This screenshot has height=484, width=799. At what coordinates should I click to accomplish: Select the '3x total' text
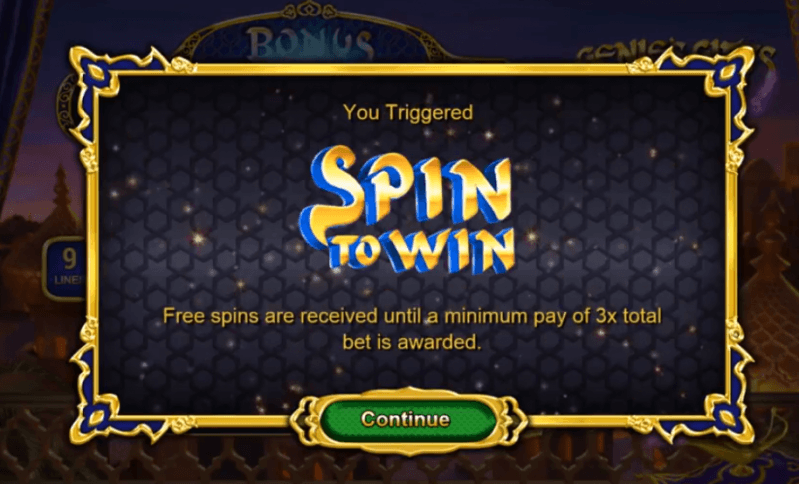(628, 316)
